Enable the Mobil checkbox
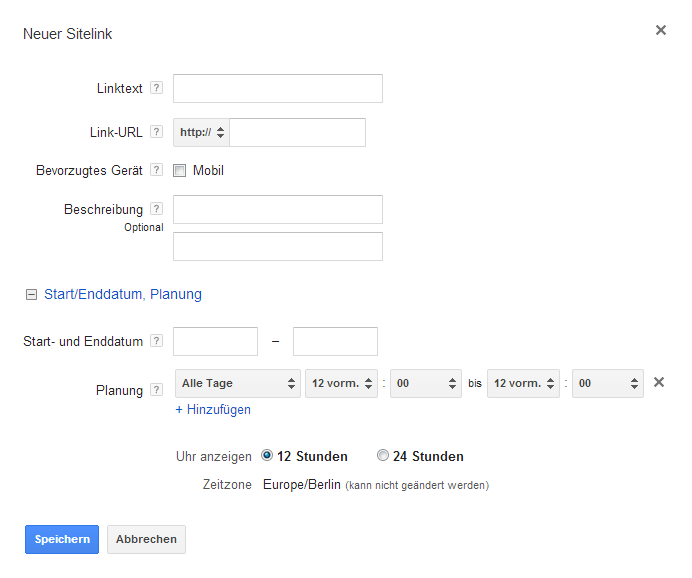The height and width of the screenshot is (578, 692). tap(180, 171)
